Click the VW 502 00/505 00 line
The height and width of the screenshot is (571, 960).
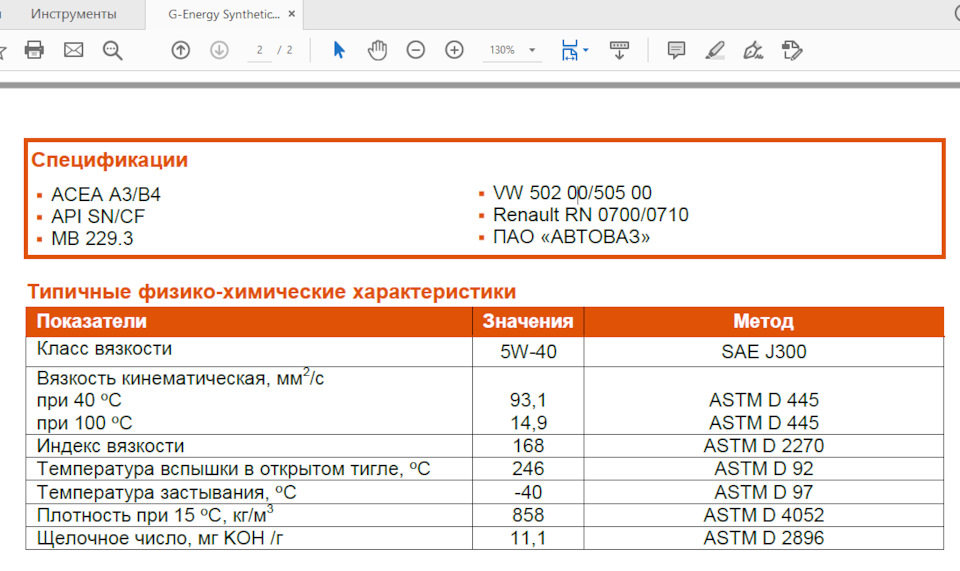click(x=572, y=193)
